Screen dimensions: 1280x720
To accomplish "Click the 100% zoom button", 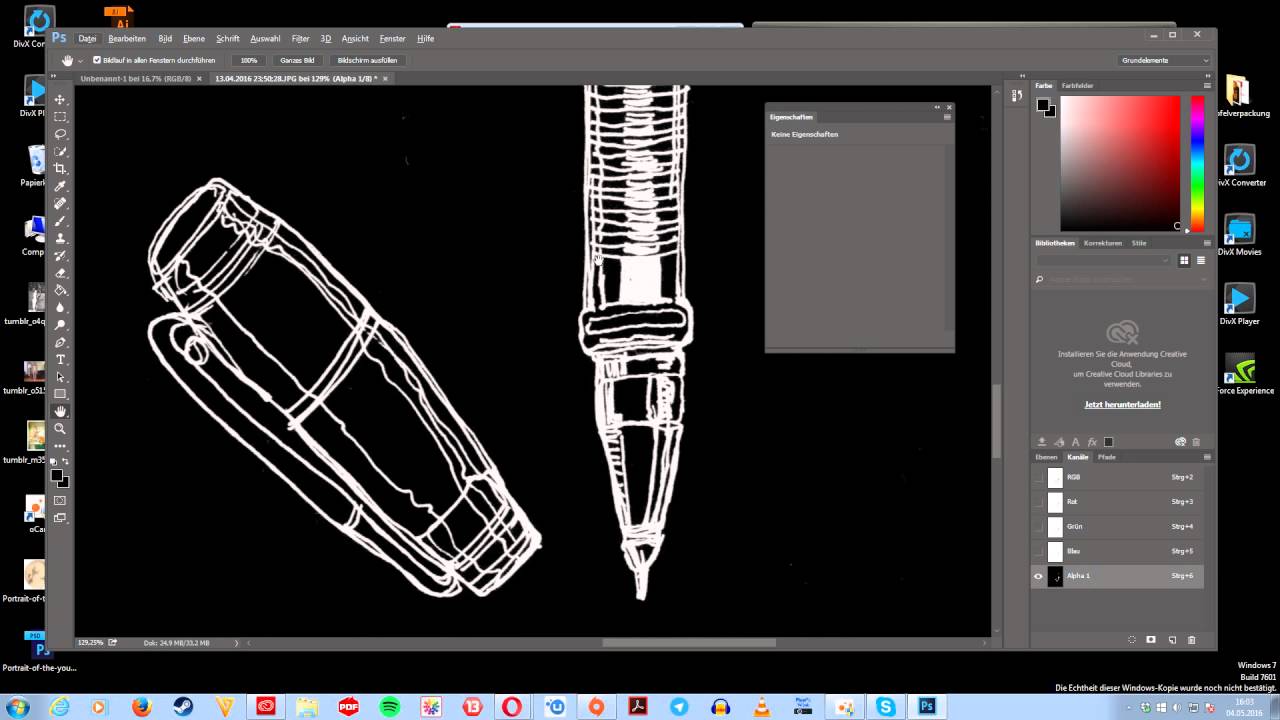I will tap(249, 60).
